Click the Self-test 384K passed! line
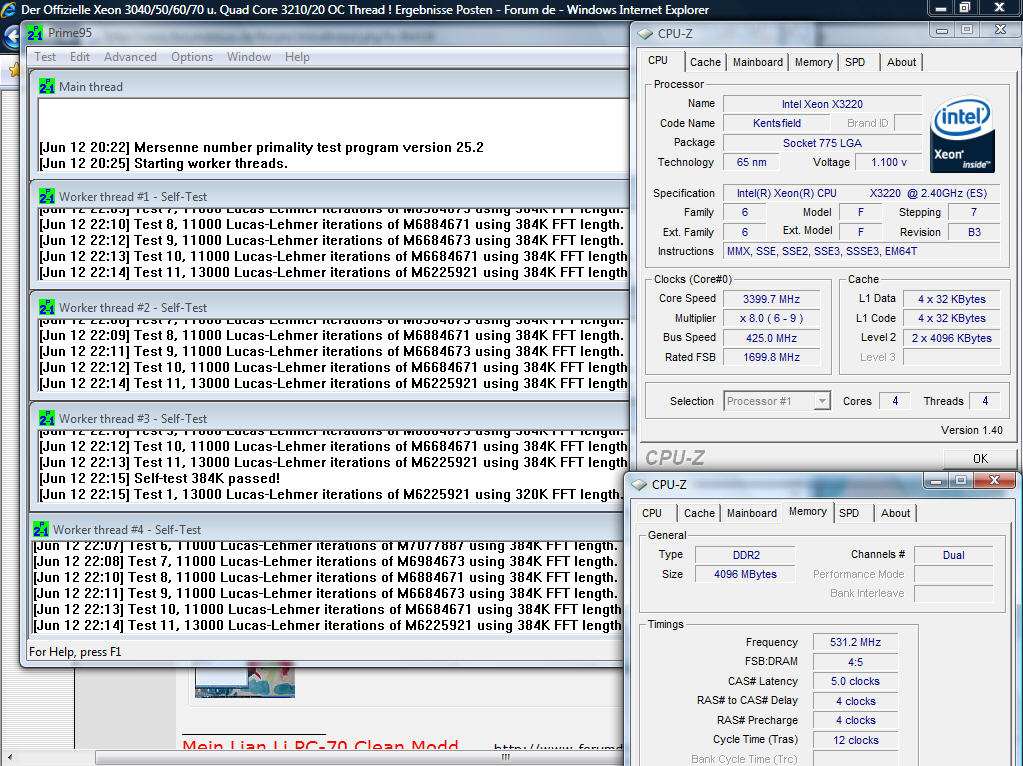This screenshot has height=766, width=1023. click(x=160, y=478)
